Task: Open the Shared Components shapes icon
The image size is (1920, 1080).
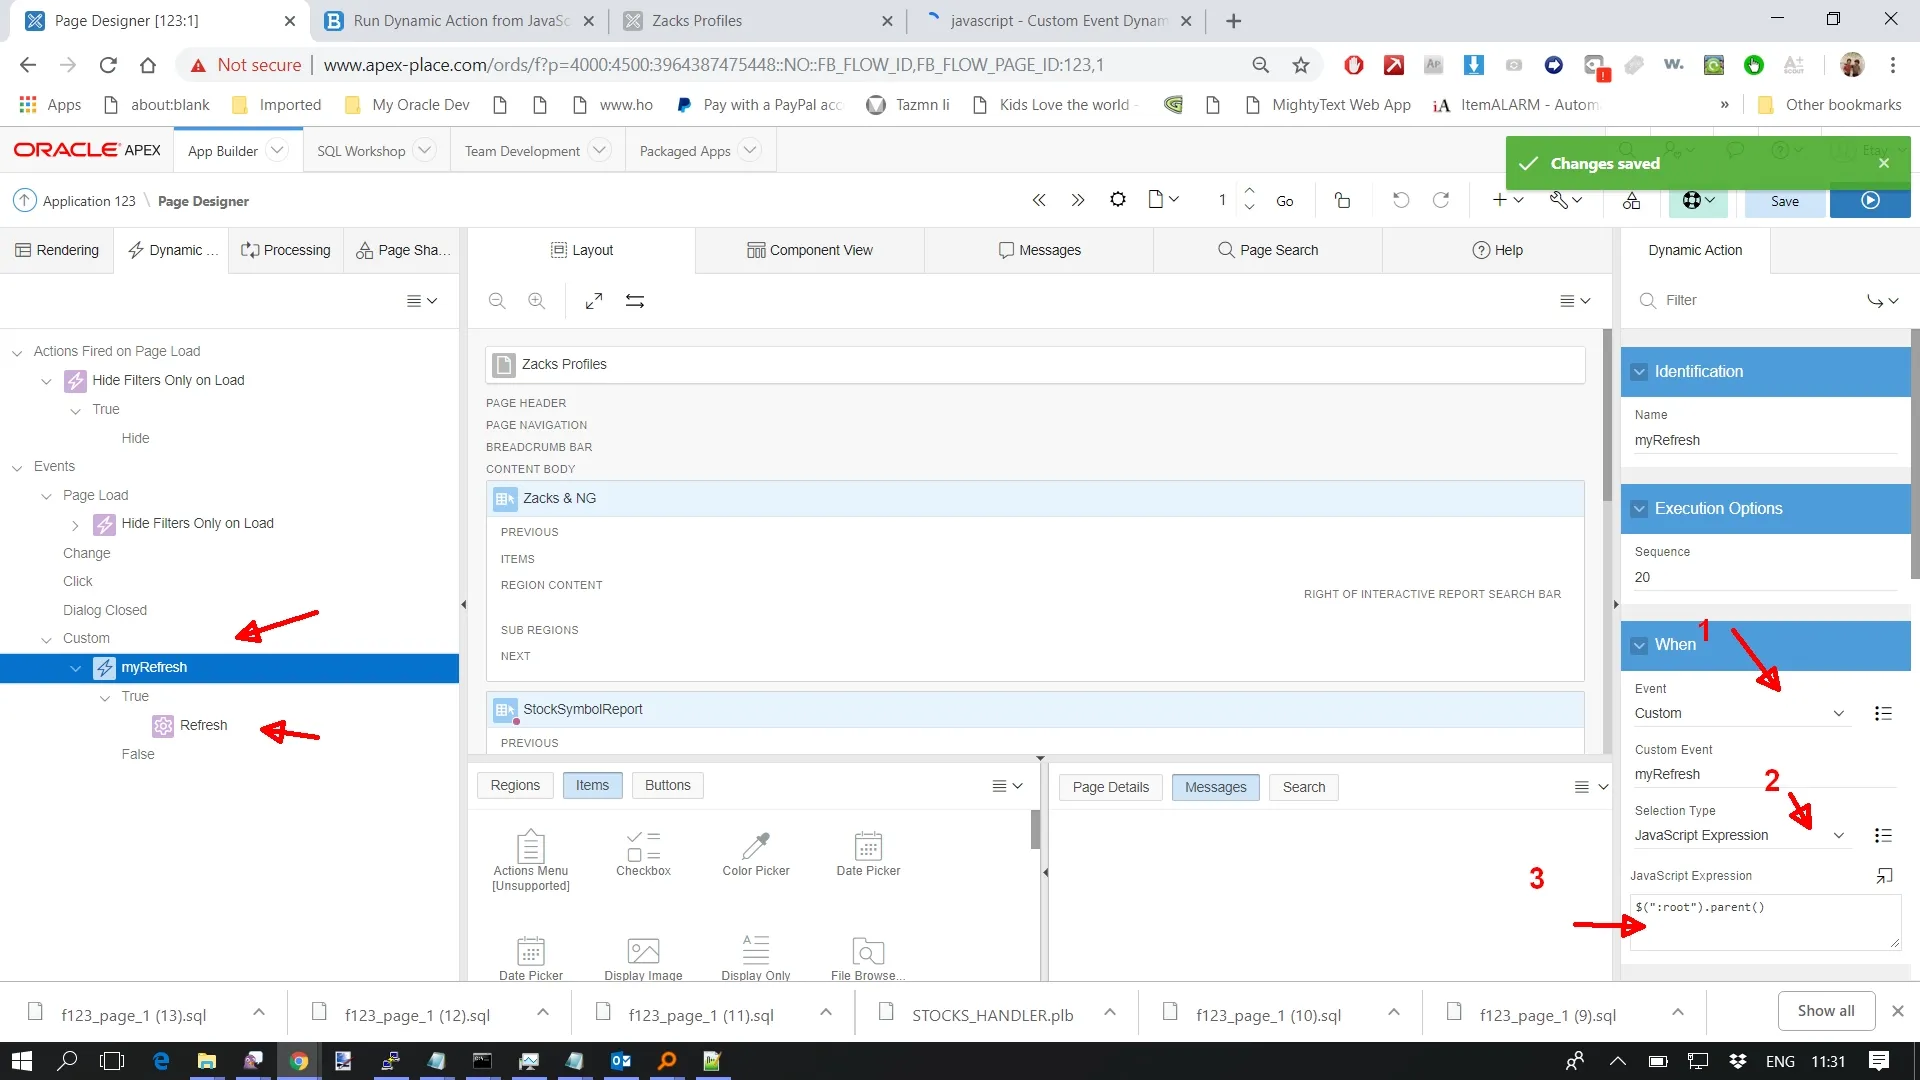Action: [x=1631, y=201]
